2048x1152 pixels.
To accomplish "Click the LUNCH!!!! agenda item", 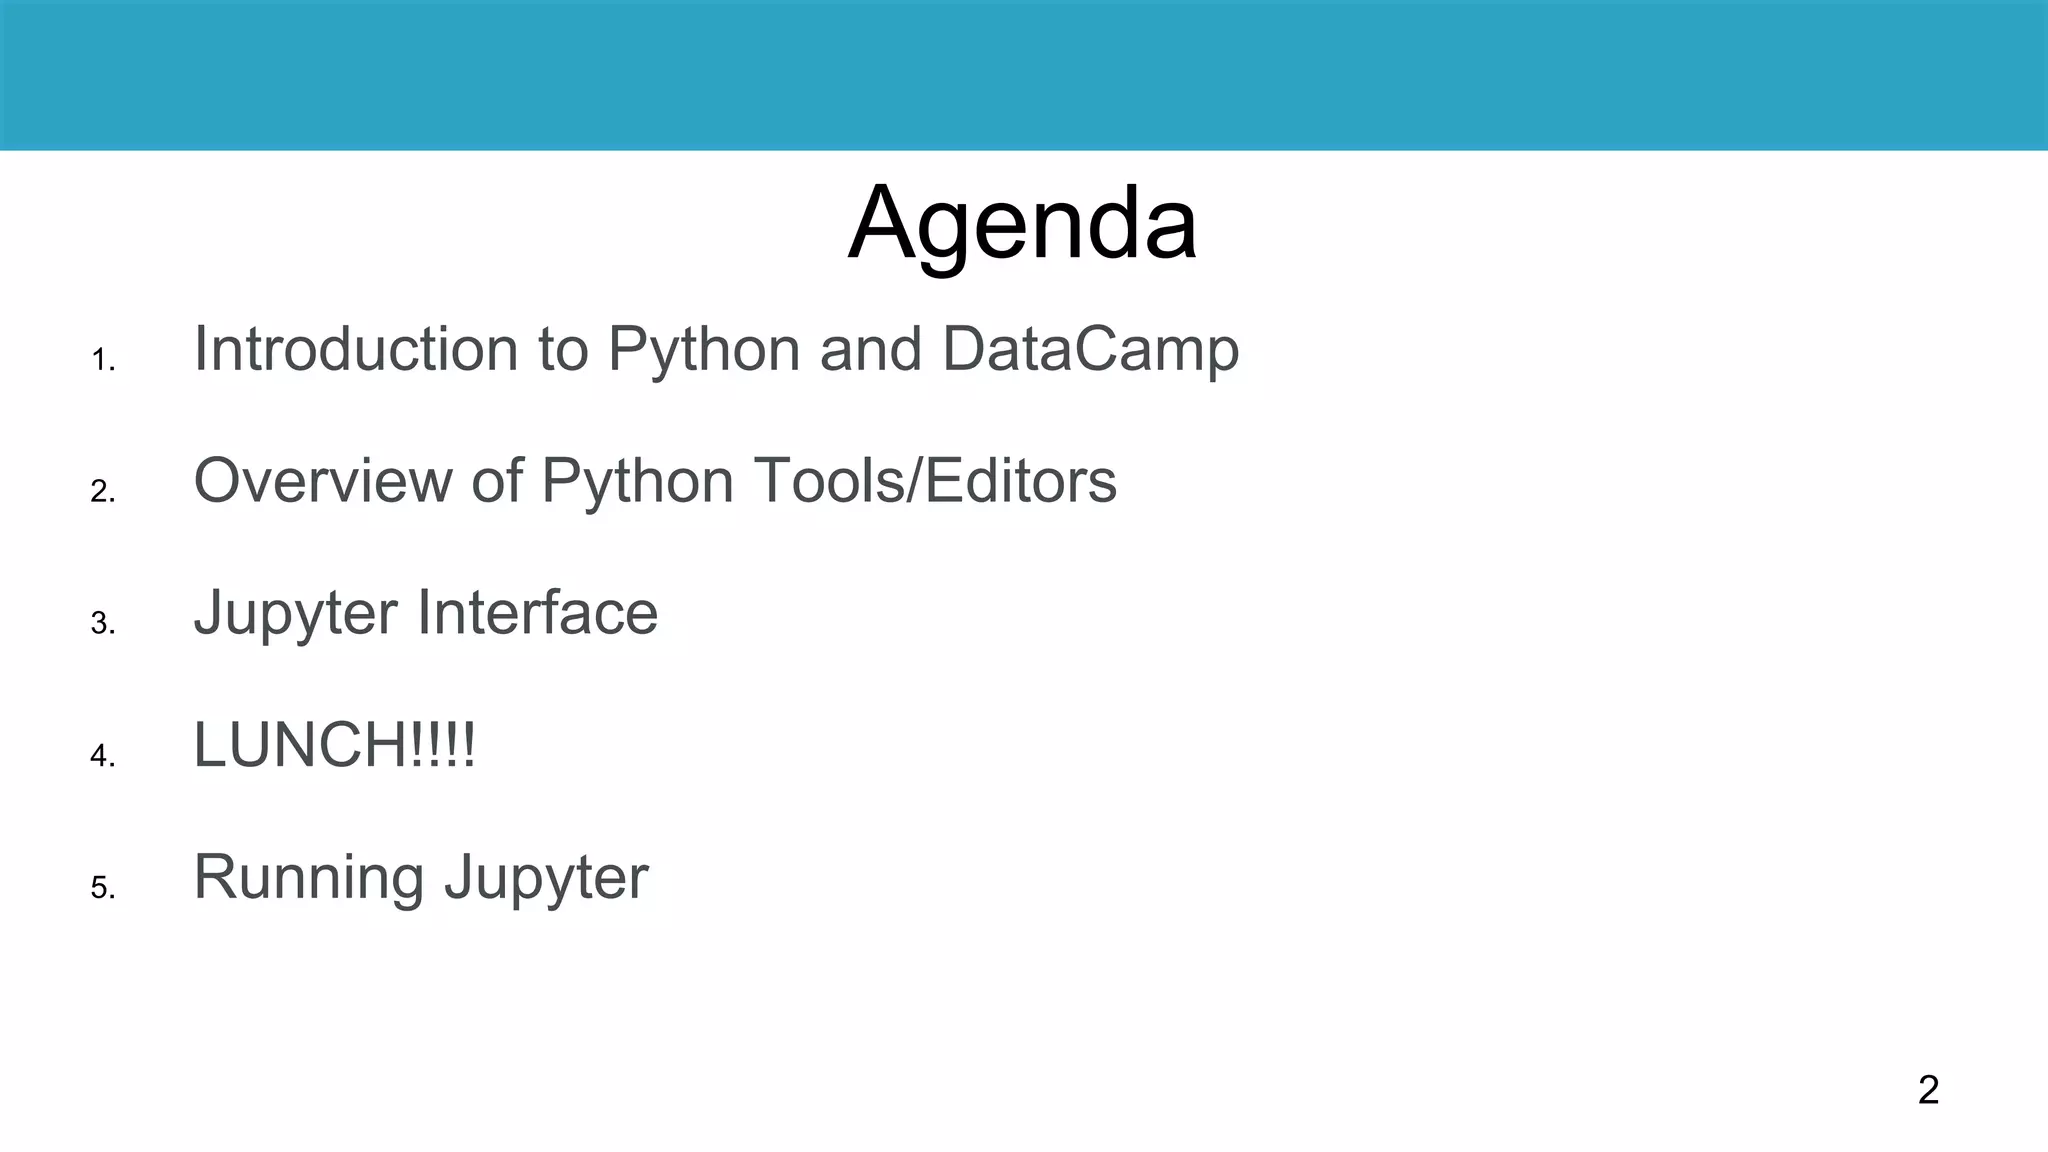I will tap(334, 745).
